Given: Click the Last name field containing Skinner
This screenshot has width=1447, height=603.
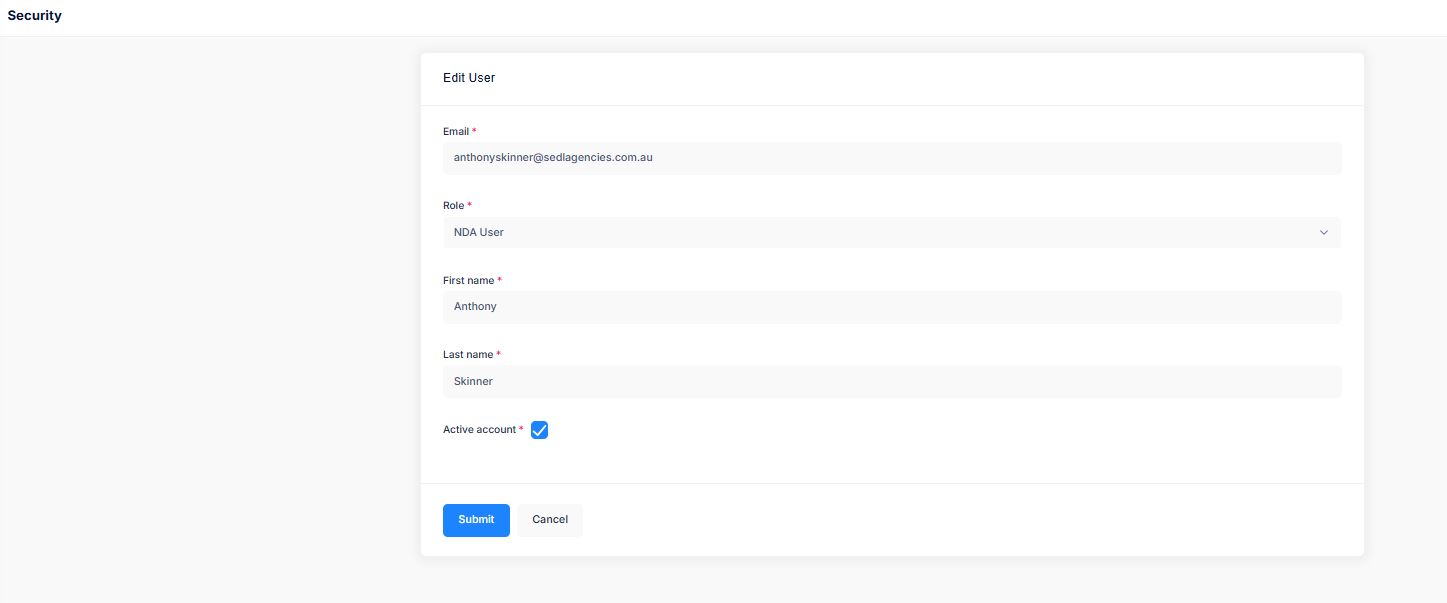Looking at the screenshot, I should point(892,381).
